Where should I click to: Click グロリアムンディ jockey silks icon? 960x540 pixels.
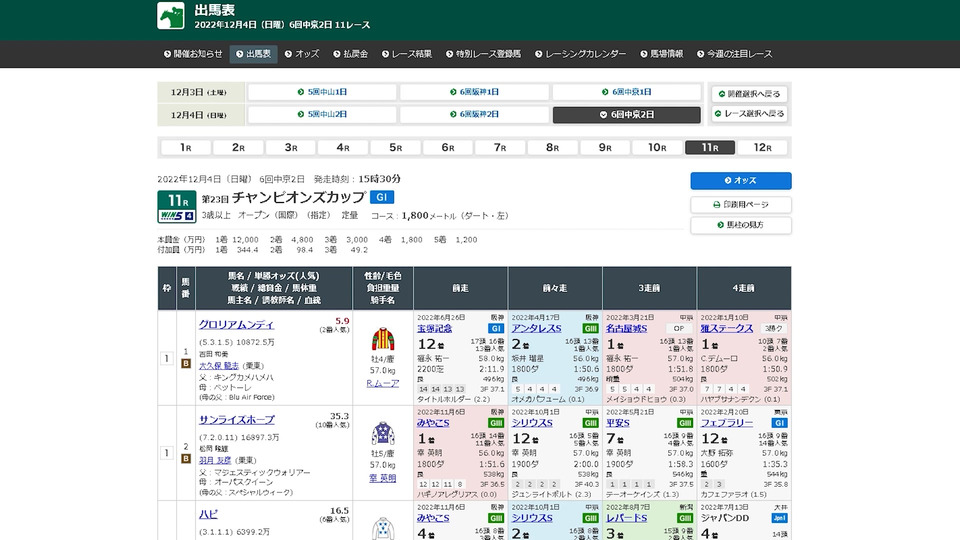coord(383,339)
